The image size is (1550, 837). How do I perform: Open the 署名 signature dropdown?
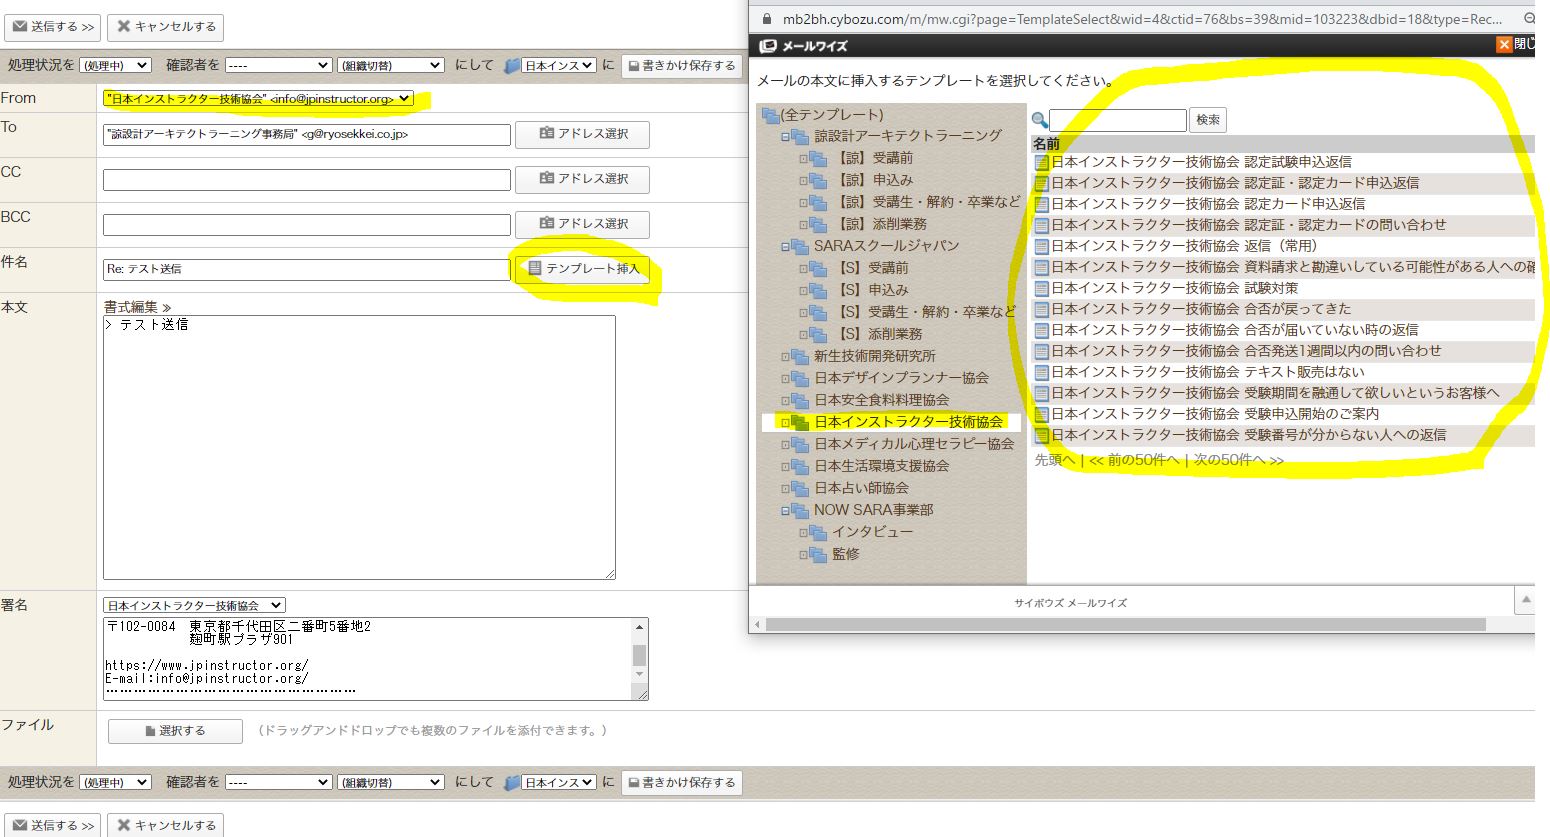194,605
